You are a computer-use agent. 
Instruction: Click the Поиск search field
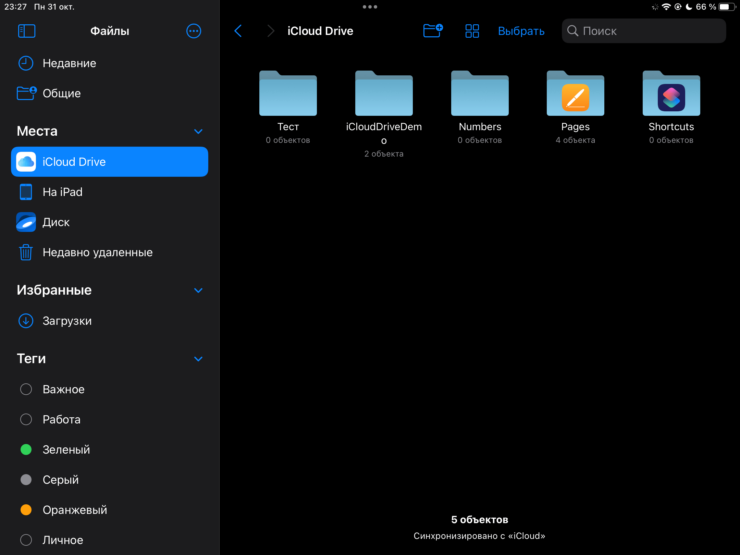coord(644,31)
